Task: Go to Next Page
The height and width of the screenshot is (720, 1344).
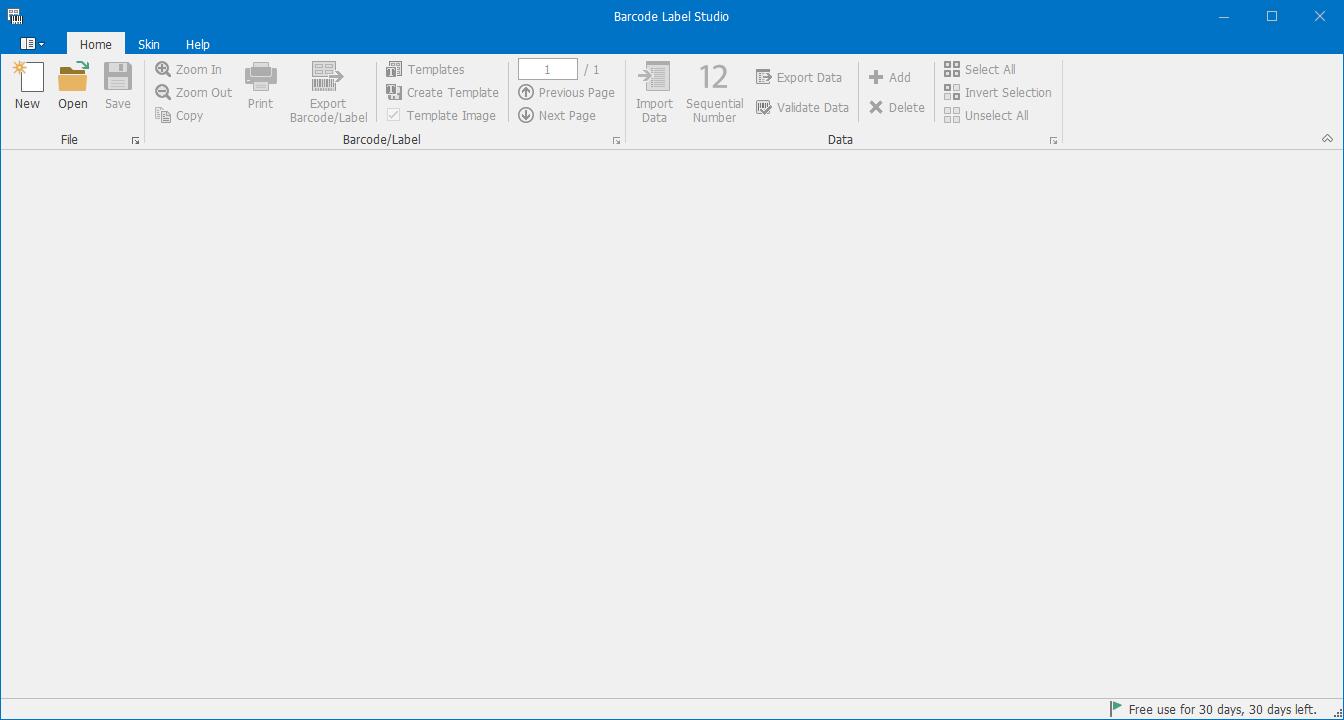Action: point(557,115)
